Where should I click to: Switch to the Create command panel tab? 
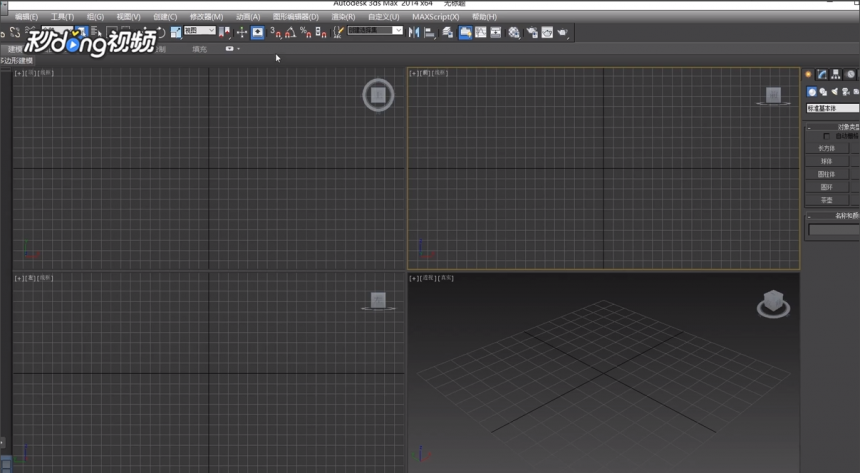808,74
